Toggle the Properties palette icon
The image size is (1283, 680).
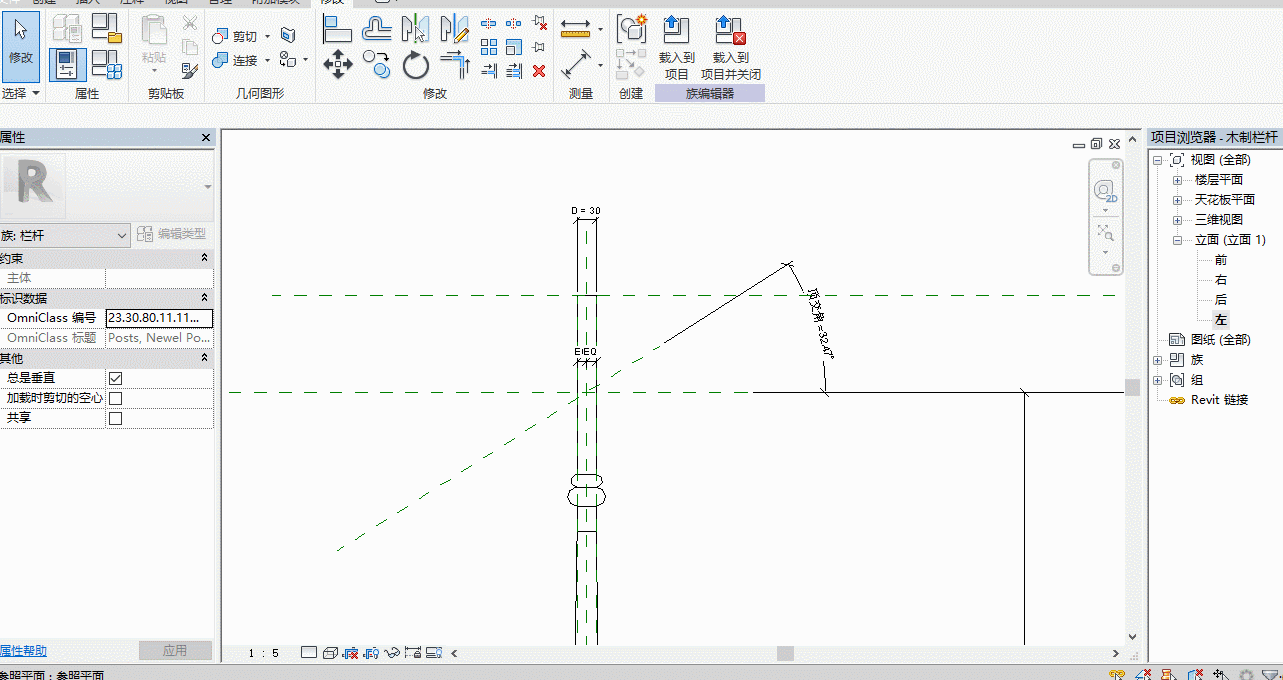coord(67,64)
